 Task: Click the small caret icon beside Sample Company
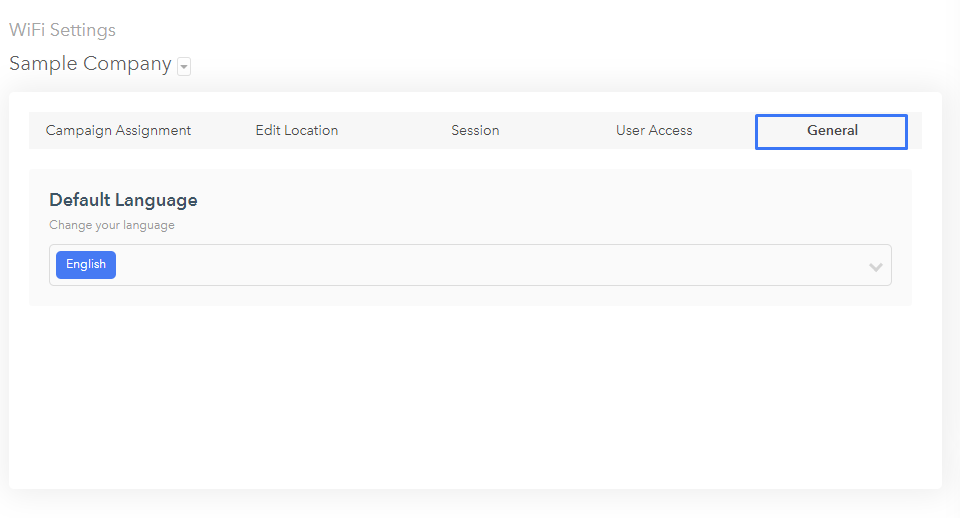coord(184,66)
